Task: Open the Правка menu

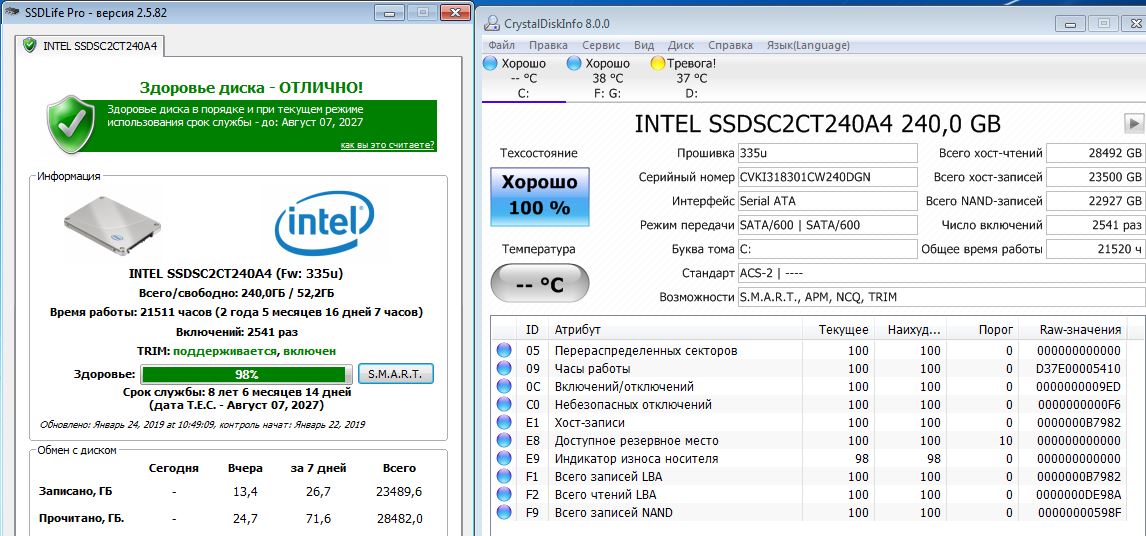Action: (548, 45)
